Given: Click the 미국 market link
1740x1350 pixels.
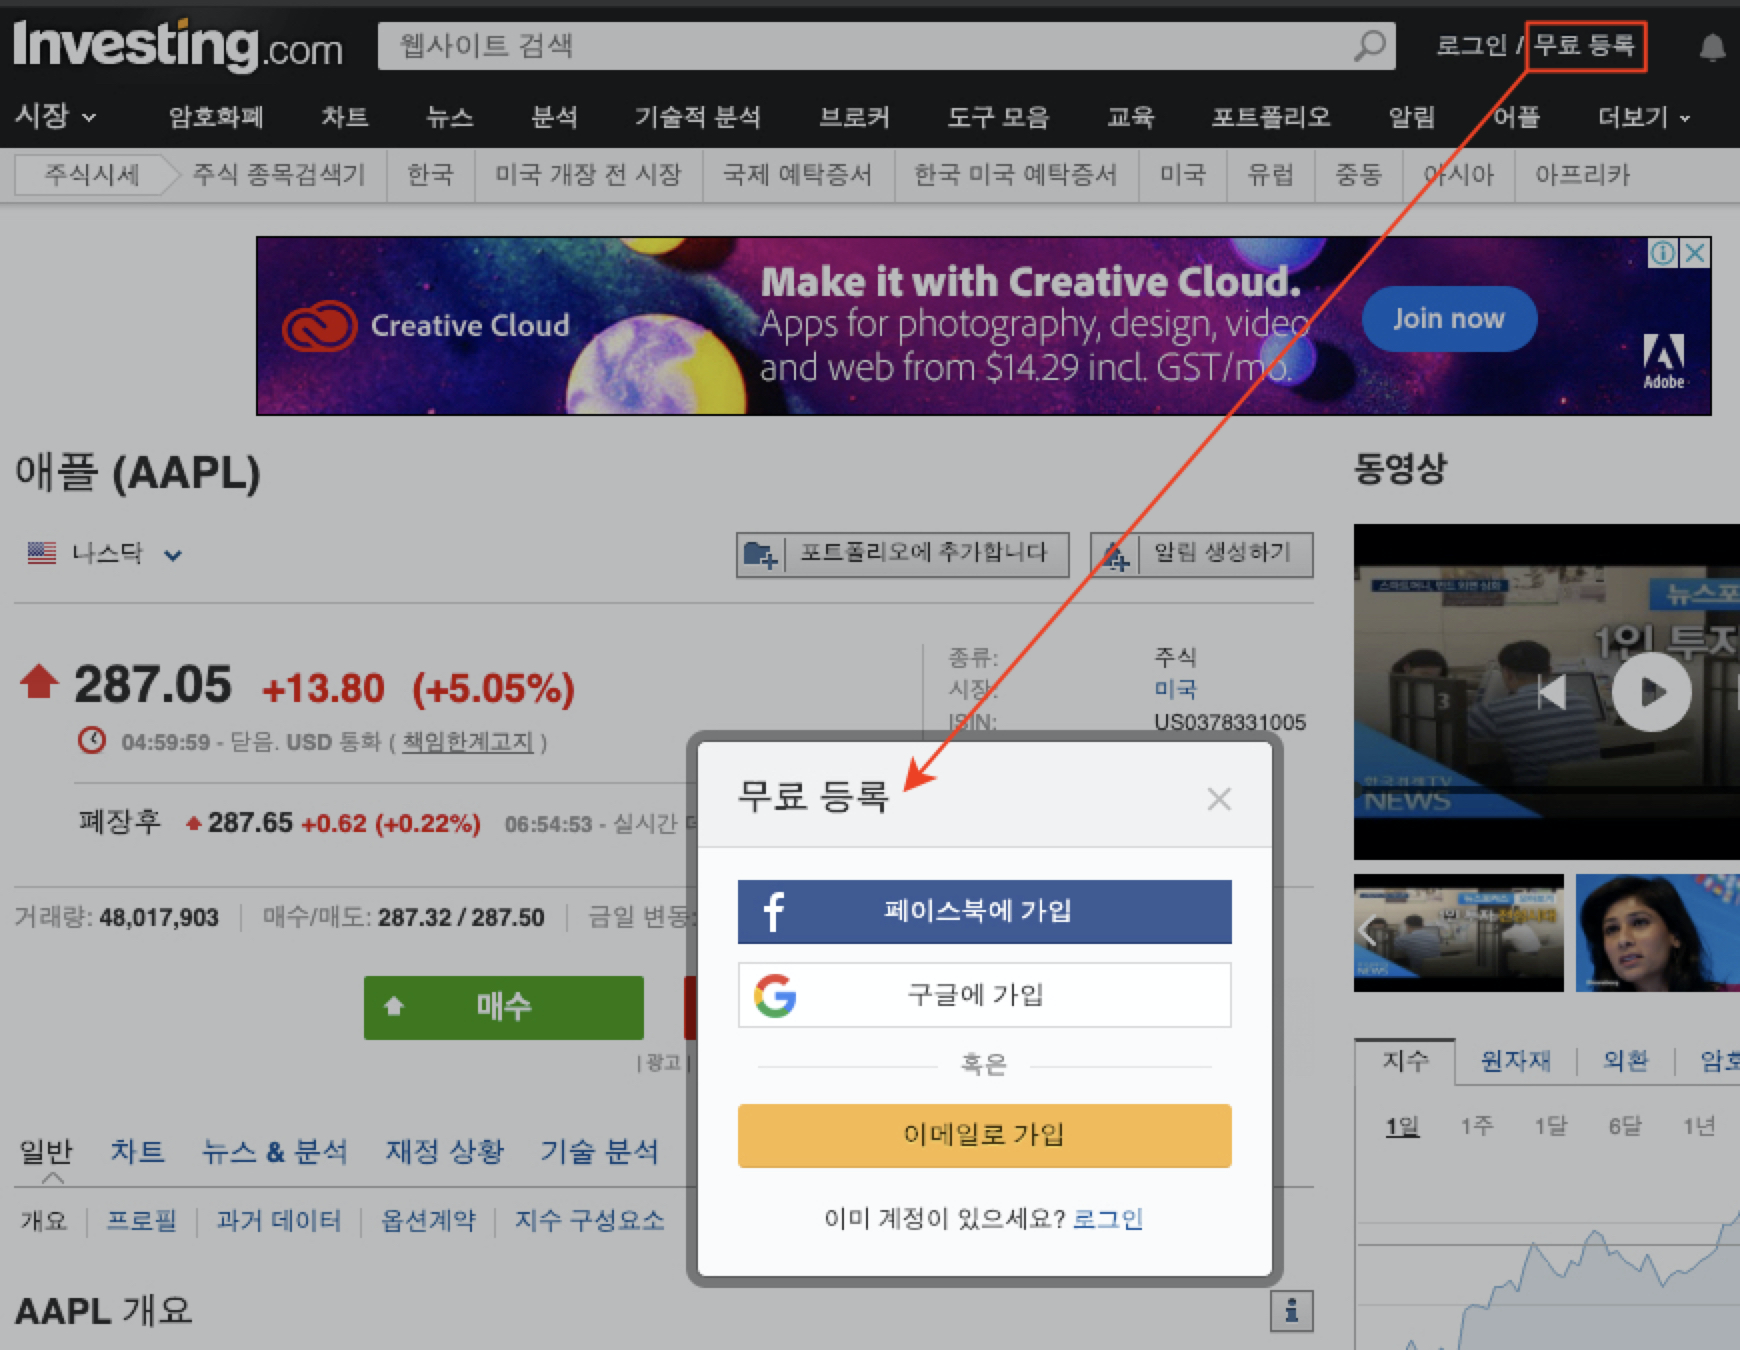Looking at the screenshot, I should point(1175,689).
